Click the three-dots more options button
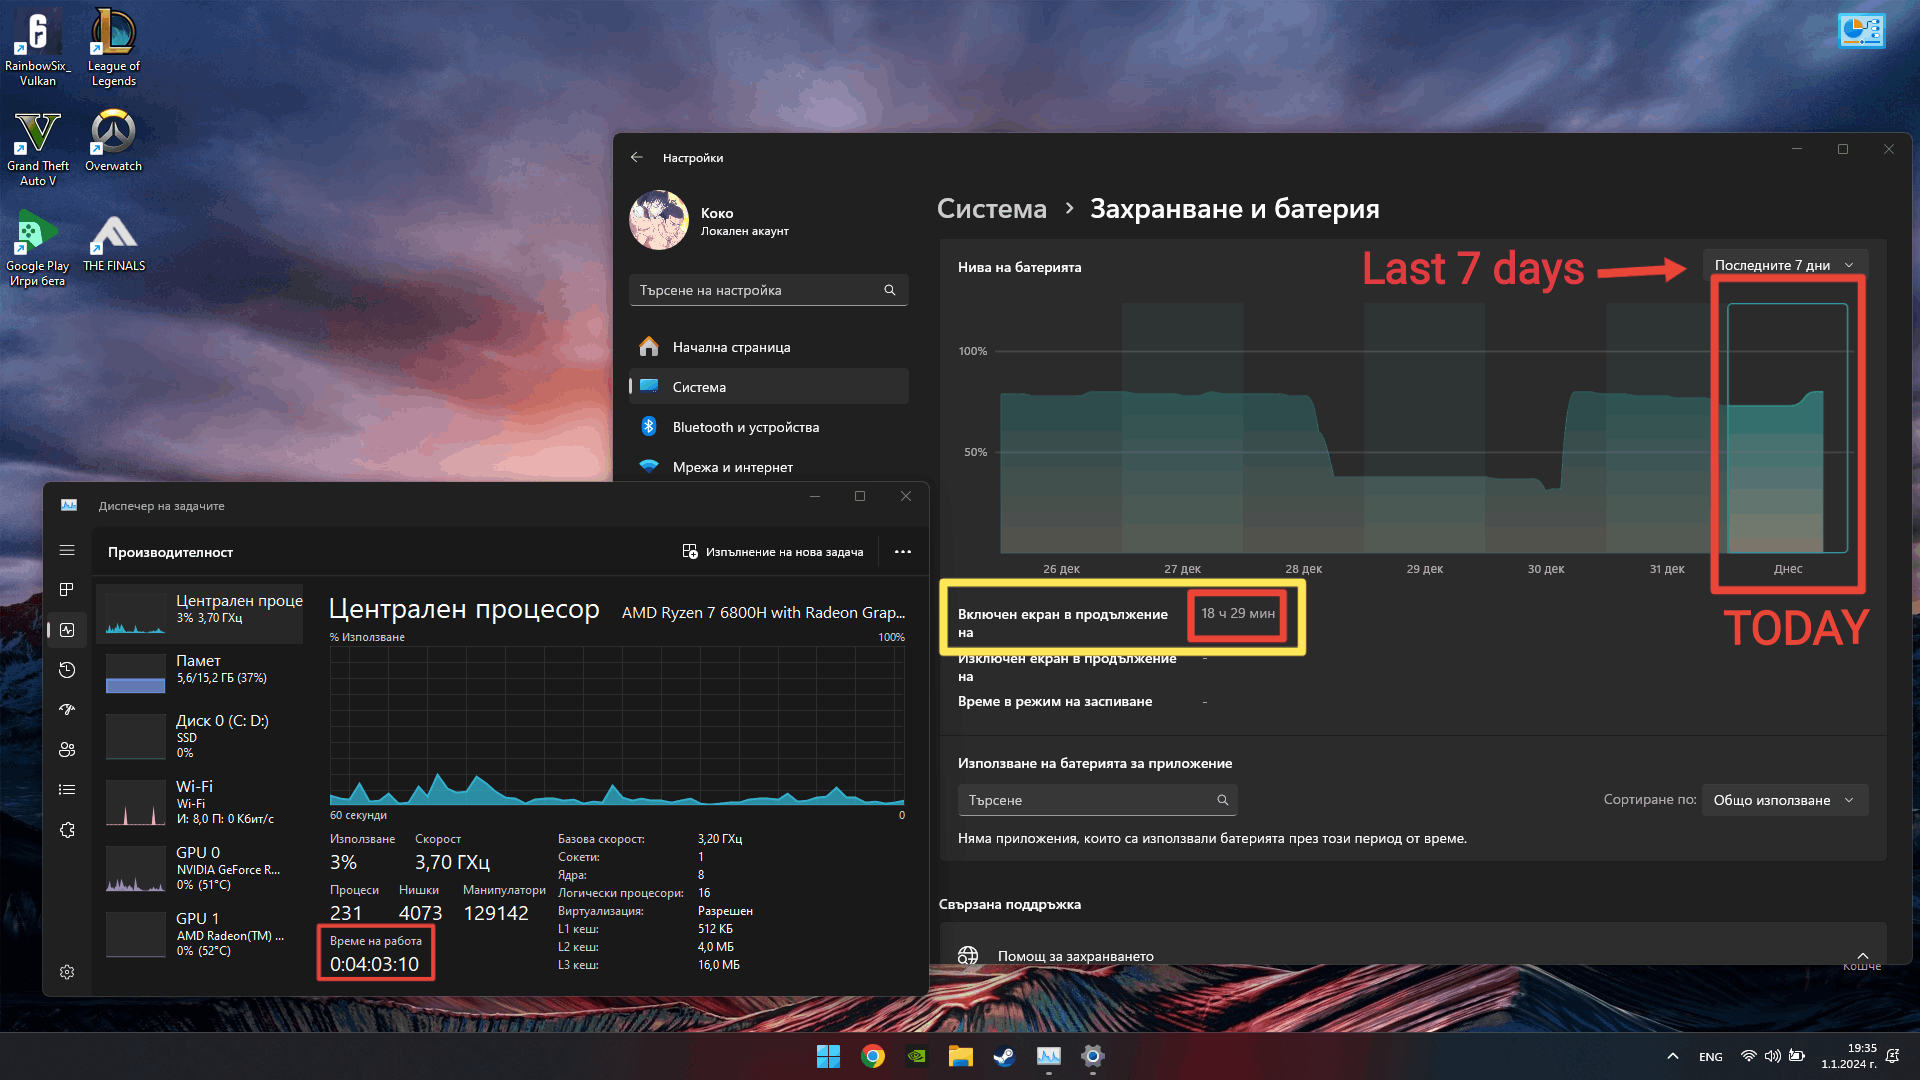The width and height of the screenshot is (1920, 1080). pyautogui.click(x=903, y=552)
